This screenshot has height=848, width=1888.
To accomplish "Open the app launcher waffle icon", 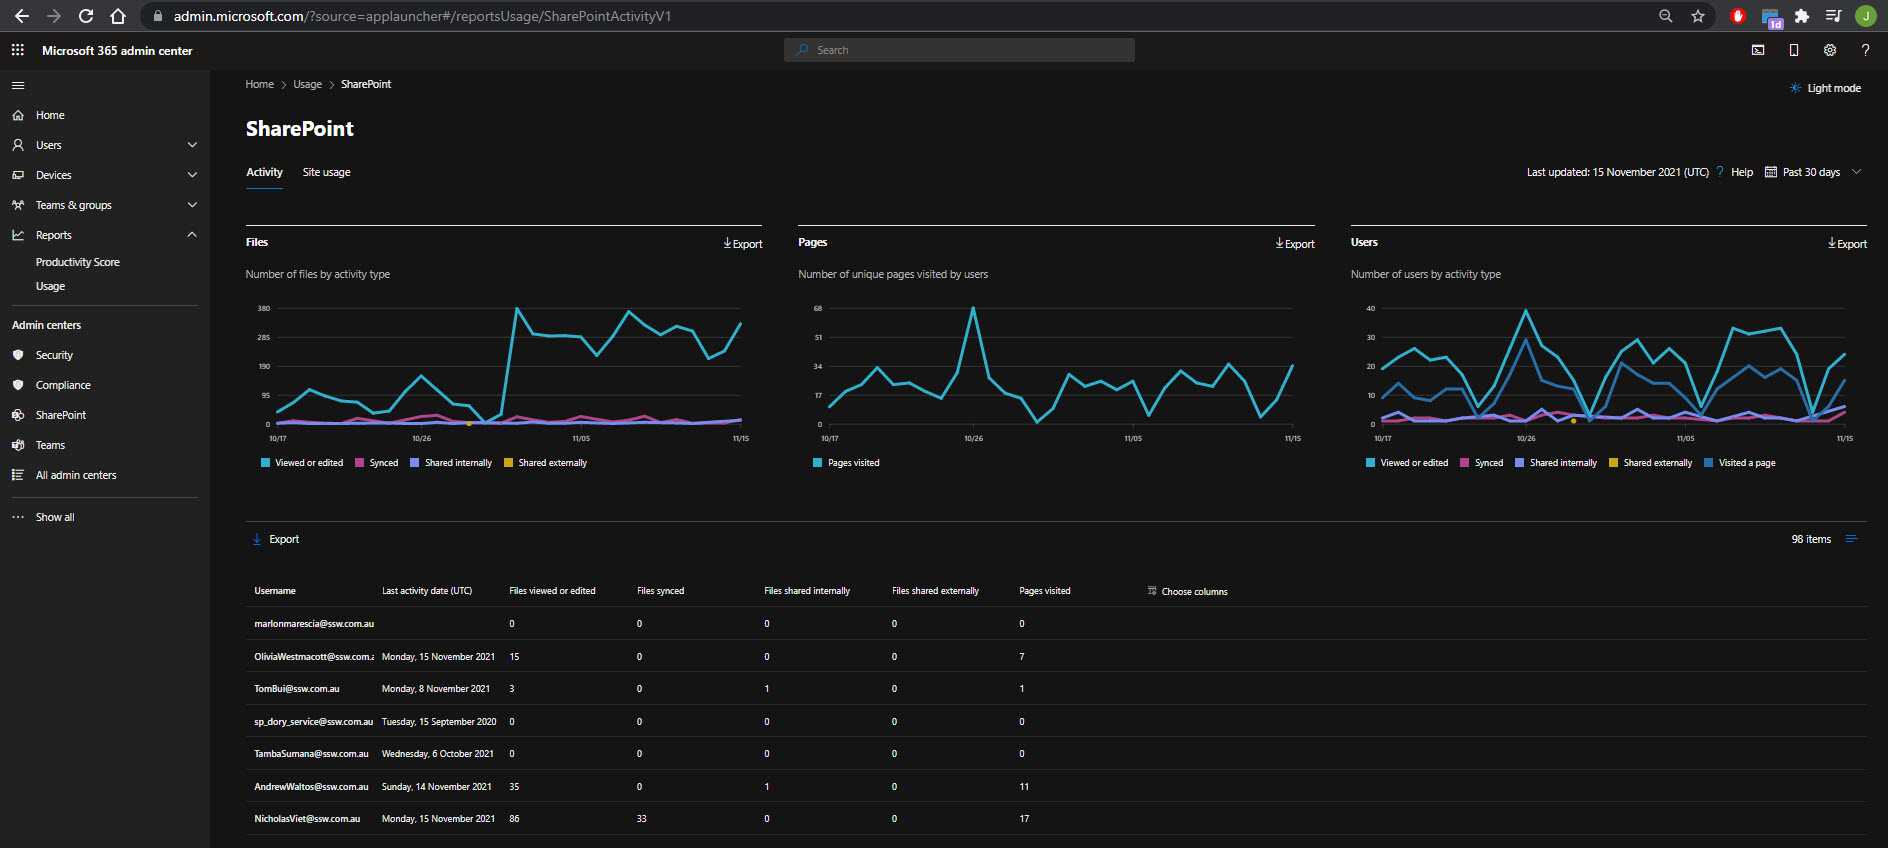I will click(x=18, y=50).
